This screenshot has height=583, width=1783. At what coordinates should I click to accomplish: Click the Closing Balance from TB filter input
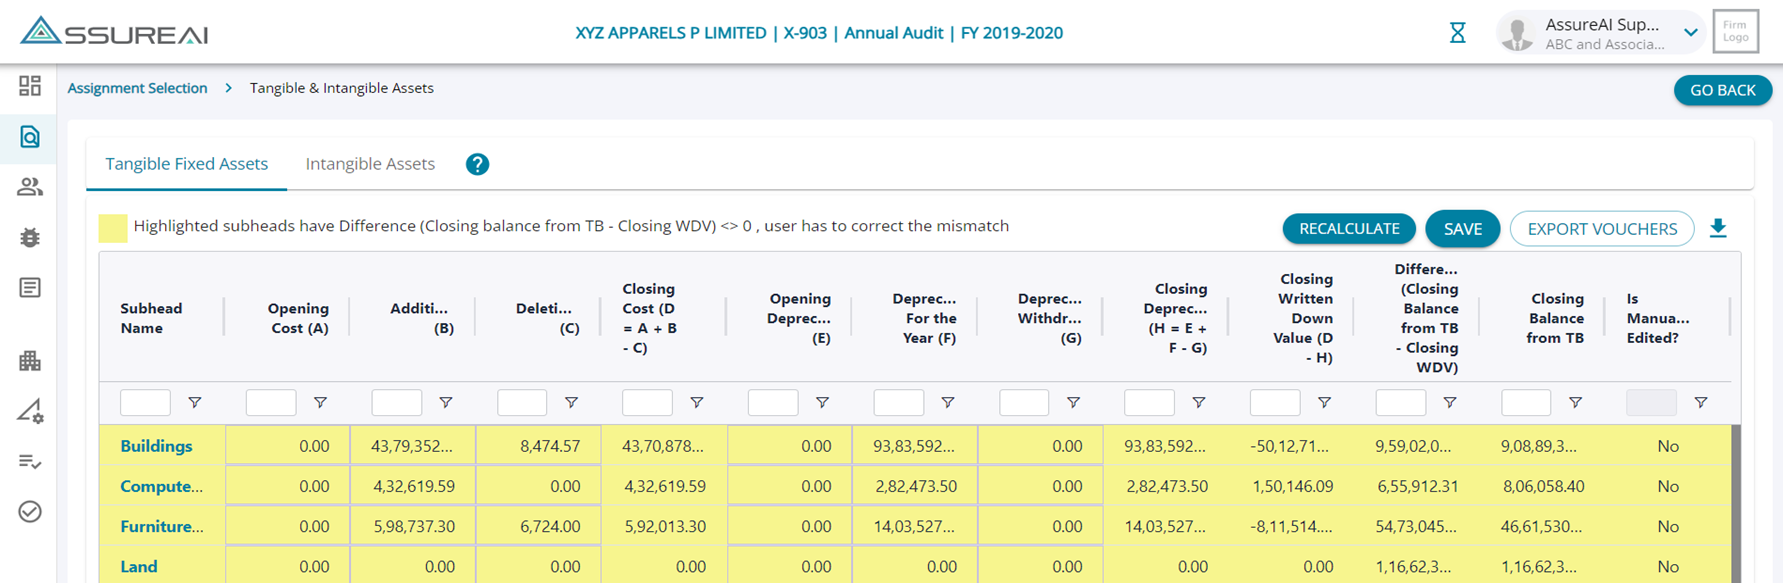click(1526, 403)
